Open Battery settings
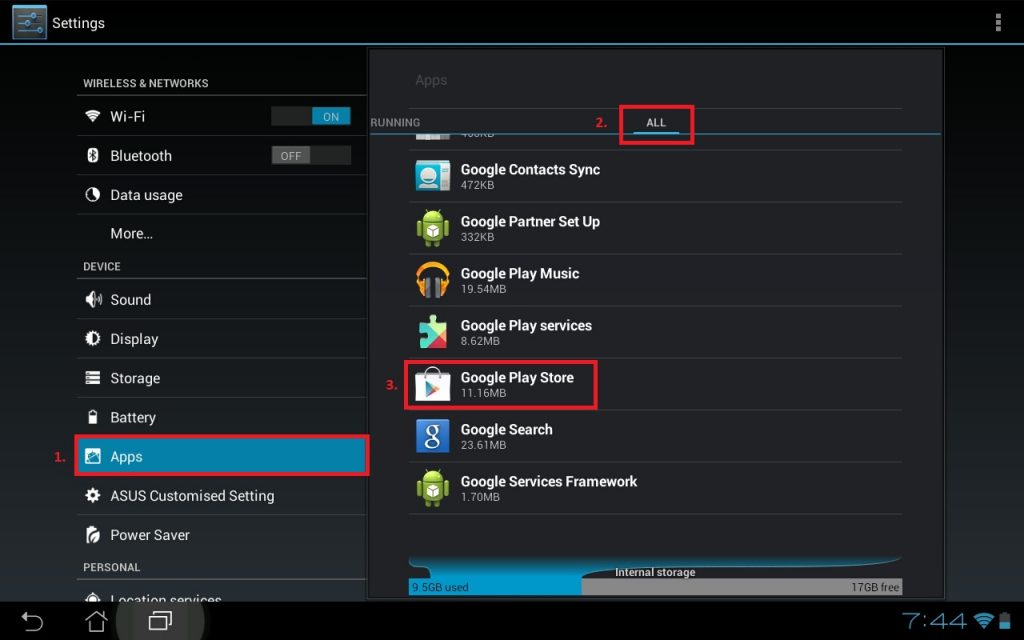The image size is (1024, 640). (x=221, y=417)
